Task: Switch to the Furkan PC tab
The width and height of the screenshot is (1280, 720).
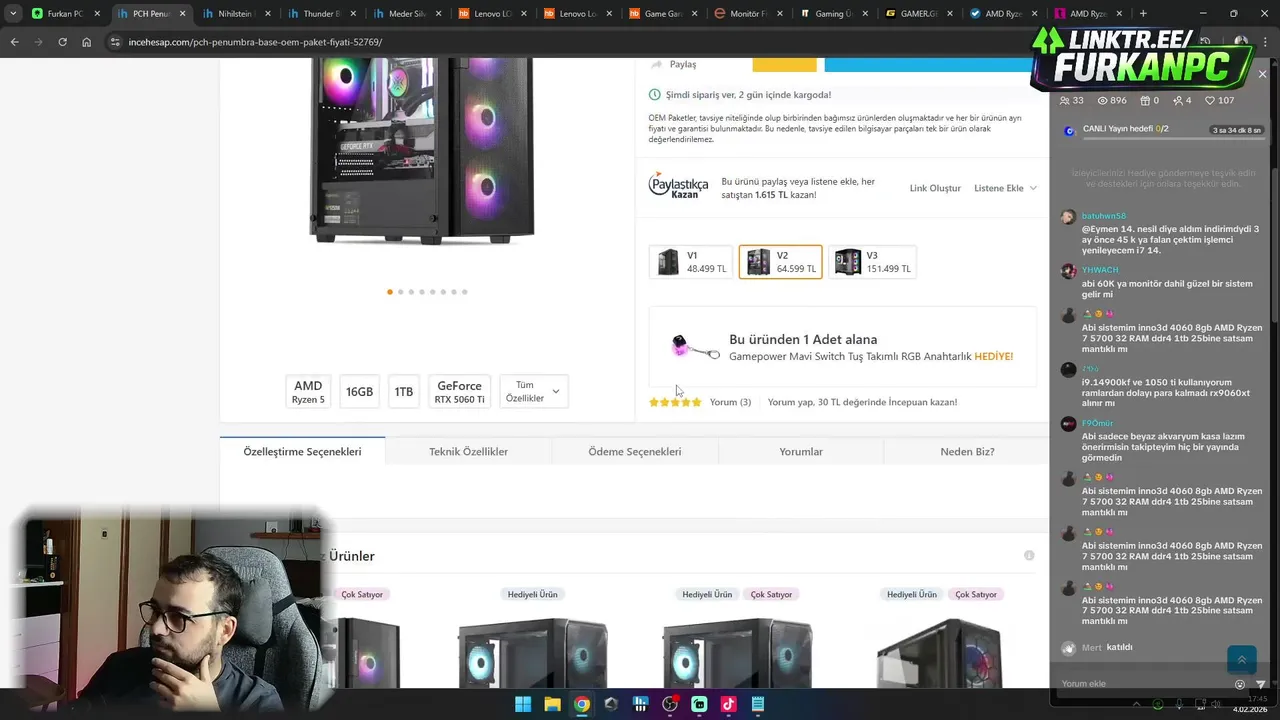Action: click(65, 14)
